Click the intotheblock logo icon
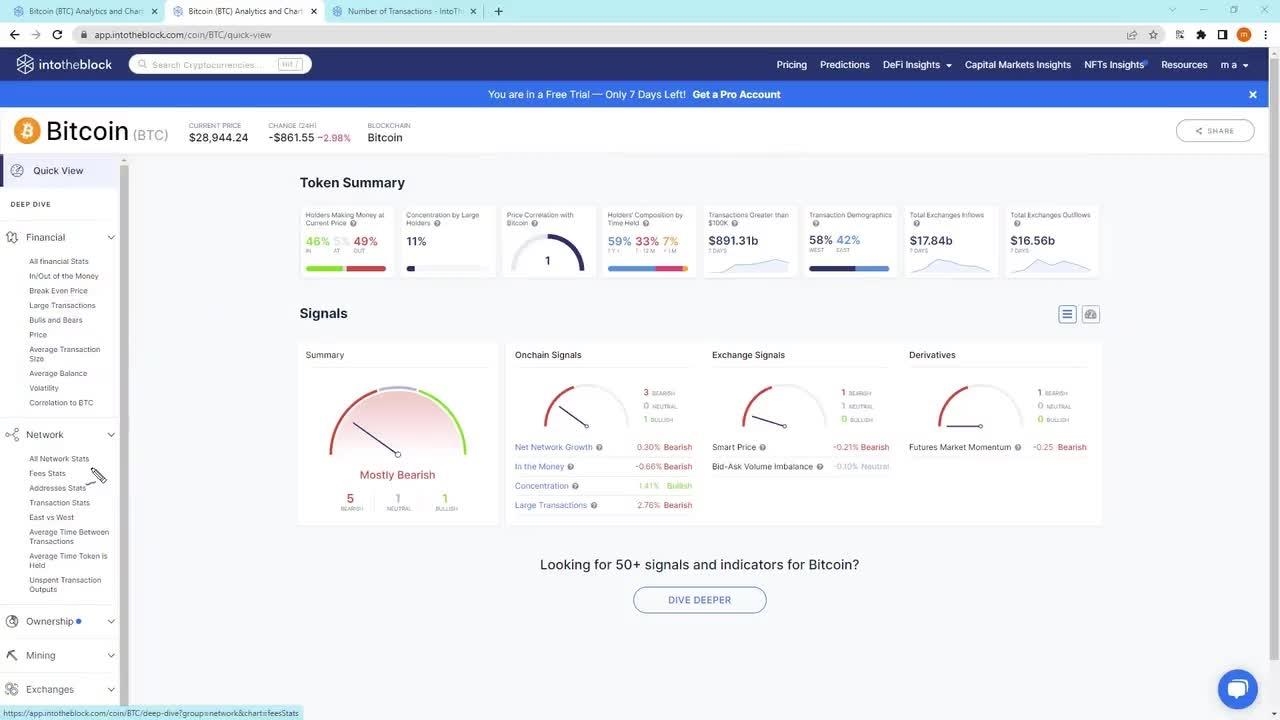1280x720 pixels. tap(25, 65)
